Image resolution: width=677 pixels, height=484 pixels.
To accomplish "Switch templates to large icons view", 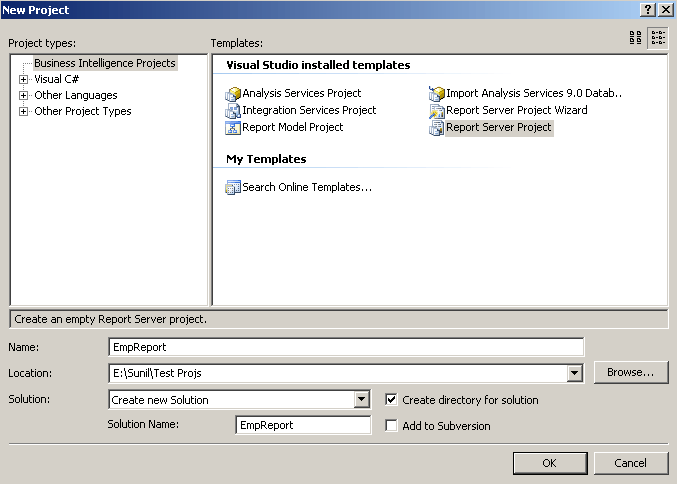I will coord(636,38).
